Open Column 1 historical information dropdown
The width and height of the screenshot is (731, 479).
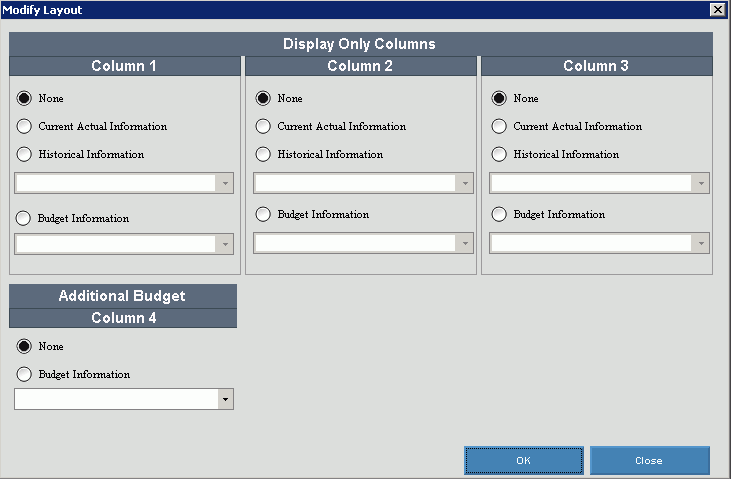pos(124,183)
